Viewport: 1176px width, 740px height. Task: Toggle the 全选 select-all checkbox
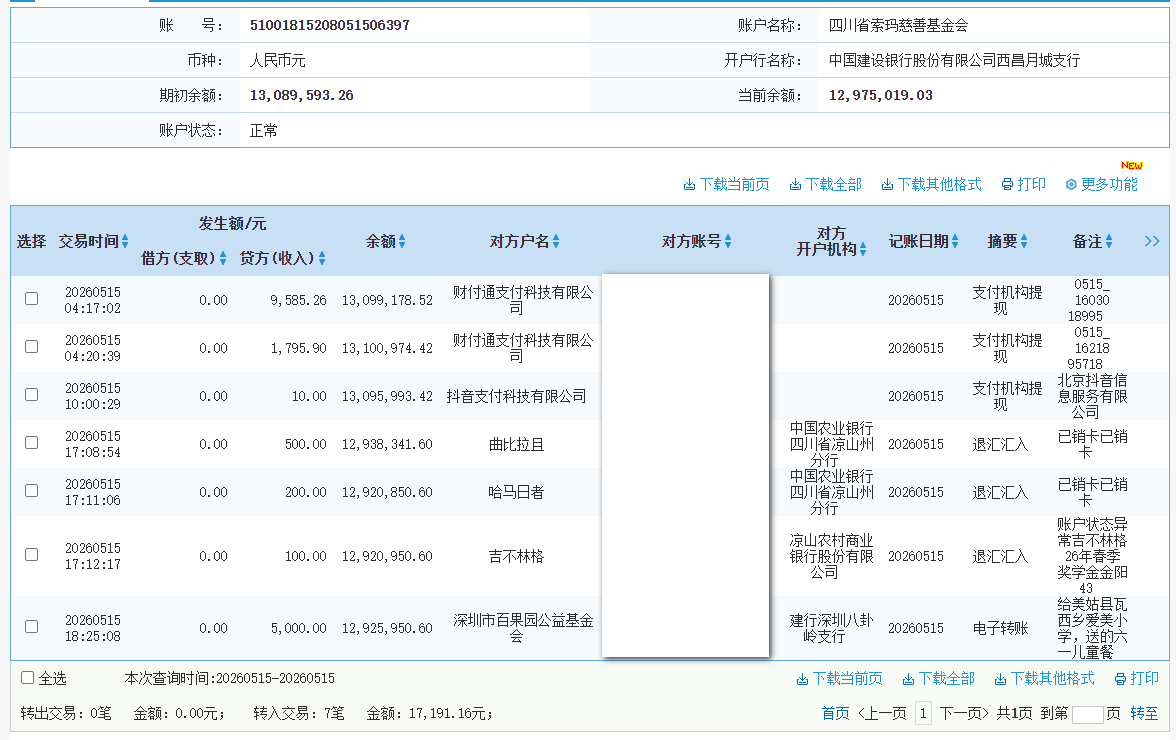tap(28, 678)
